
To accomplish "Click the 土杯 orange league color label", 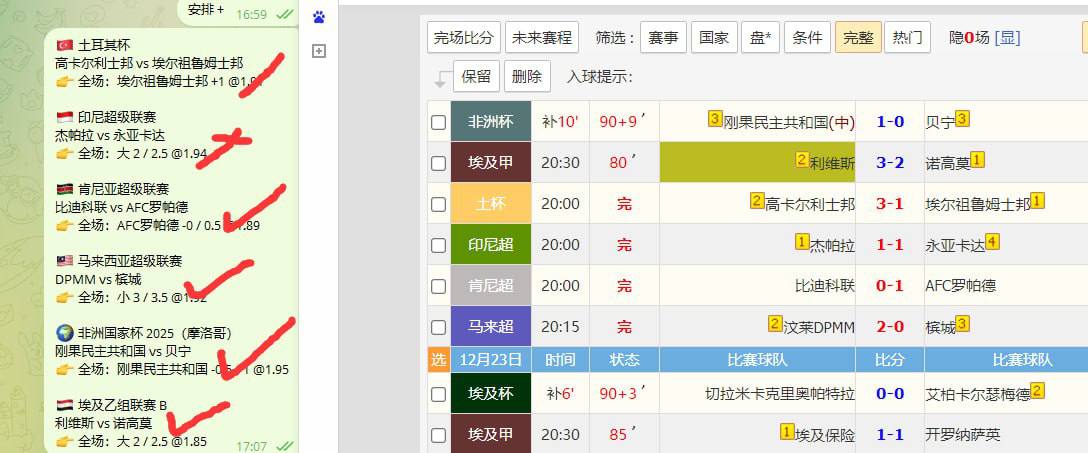I will click(x=490, y=204).
